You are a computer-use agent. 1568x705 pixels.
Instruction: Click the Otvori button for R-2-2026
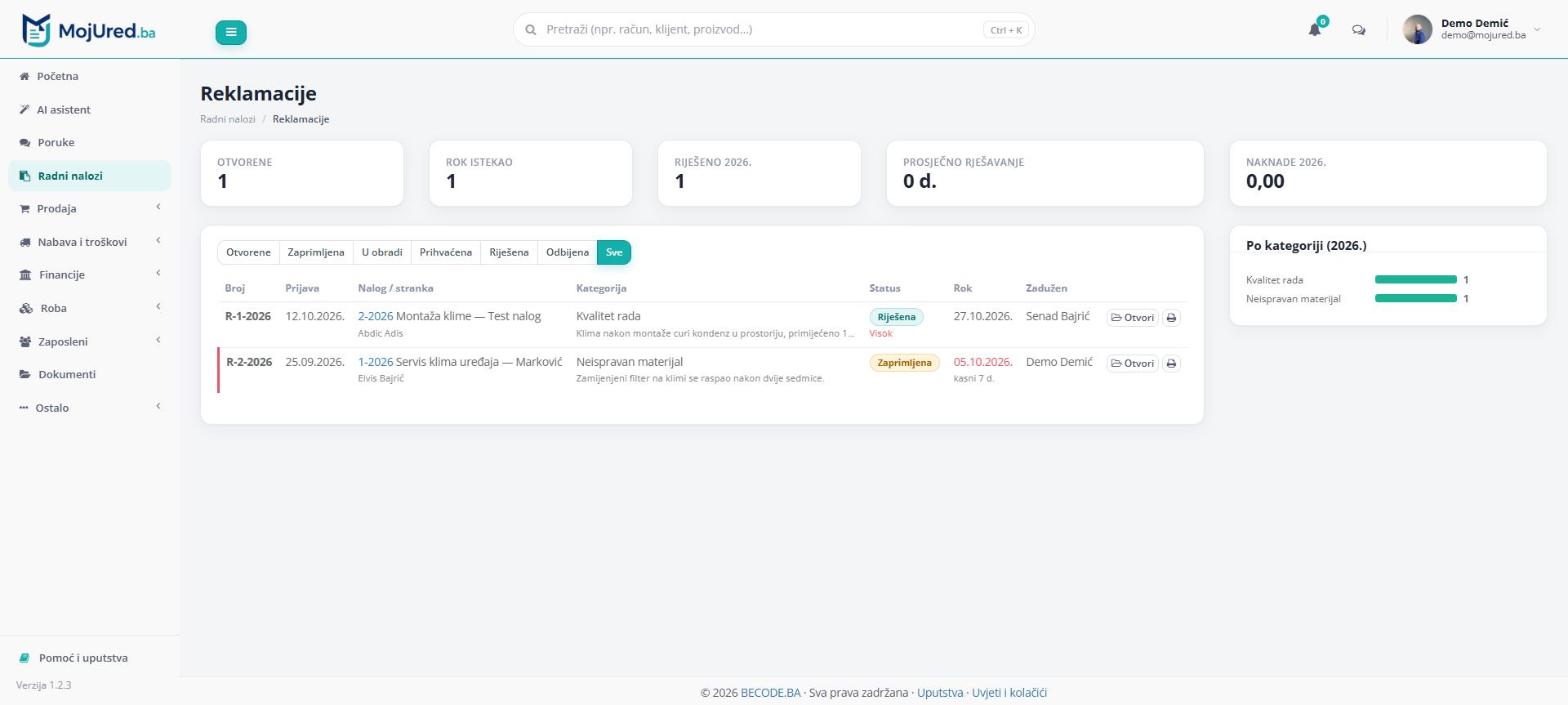(x=1132, y=363)
